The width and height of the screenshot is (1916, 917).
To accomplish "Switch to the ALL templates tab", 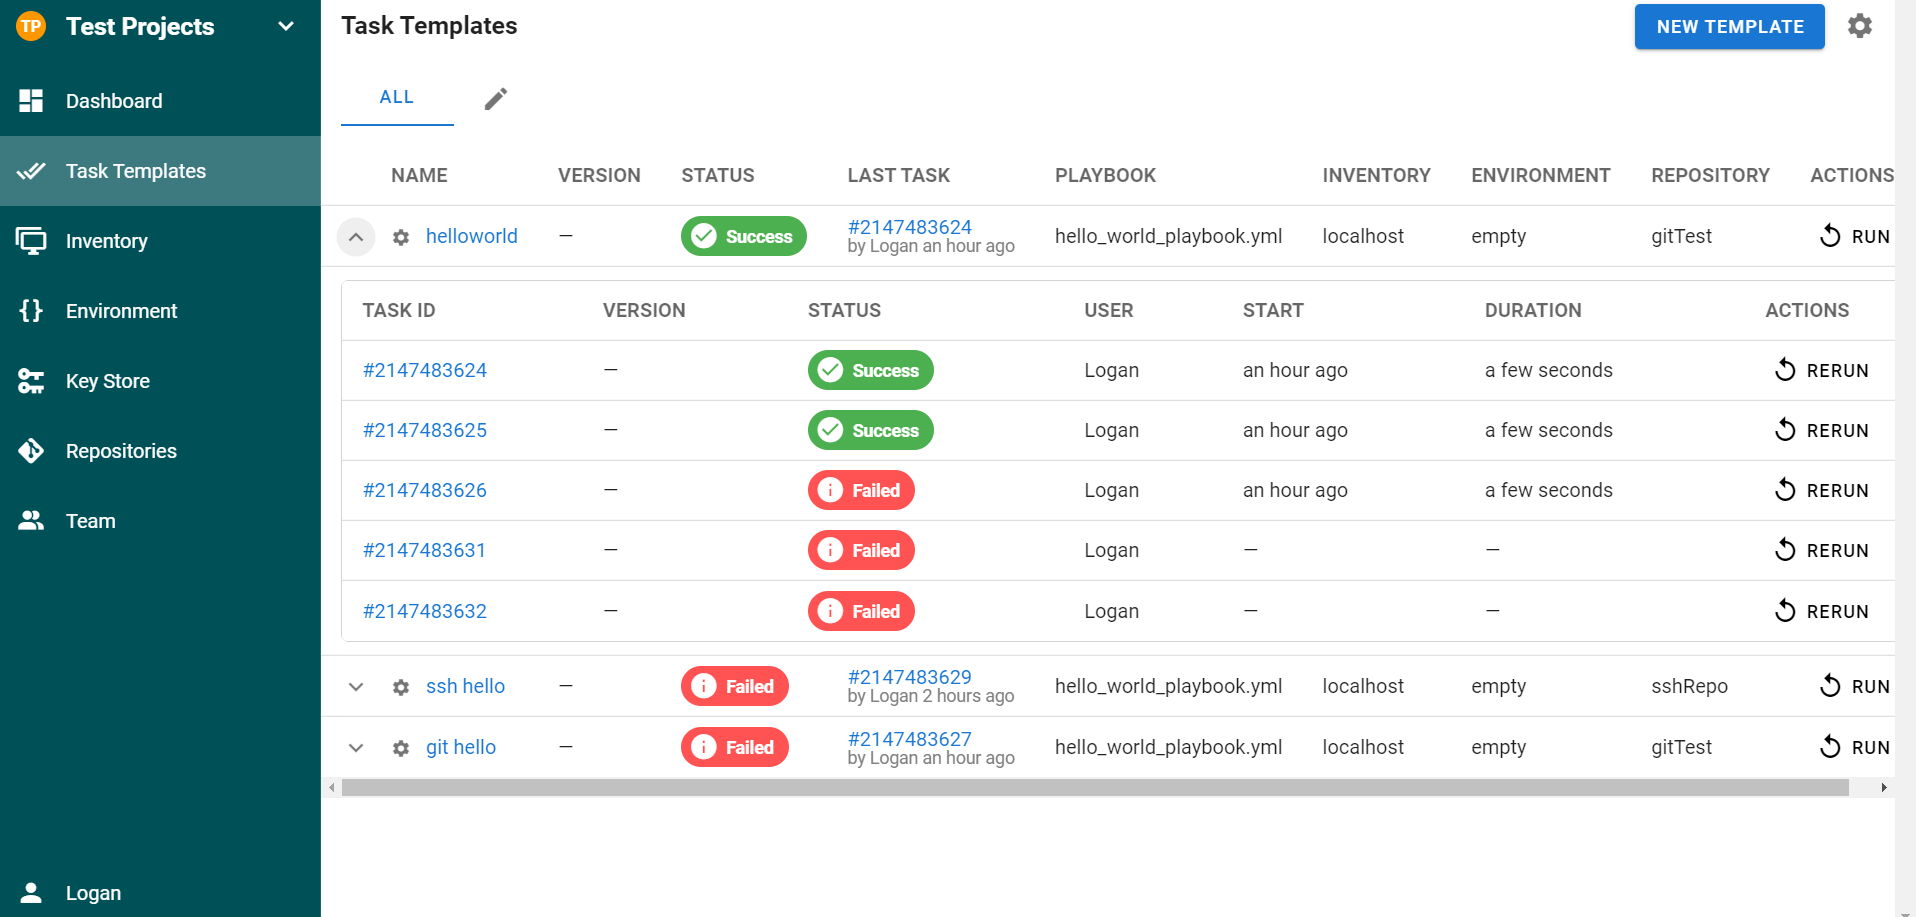I will click(396, 96).
